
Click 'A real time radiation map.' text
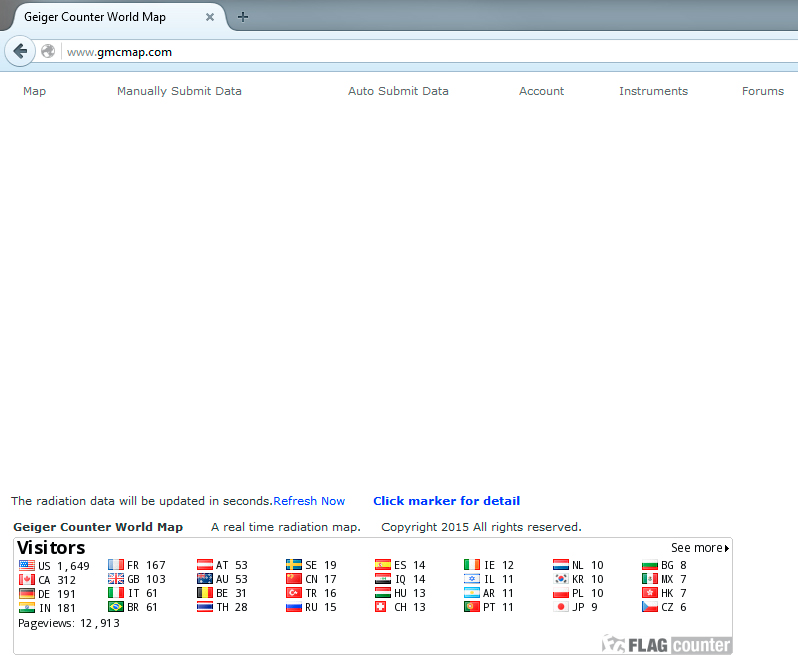[x=286, y=527]
